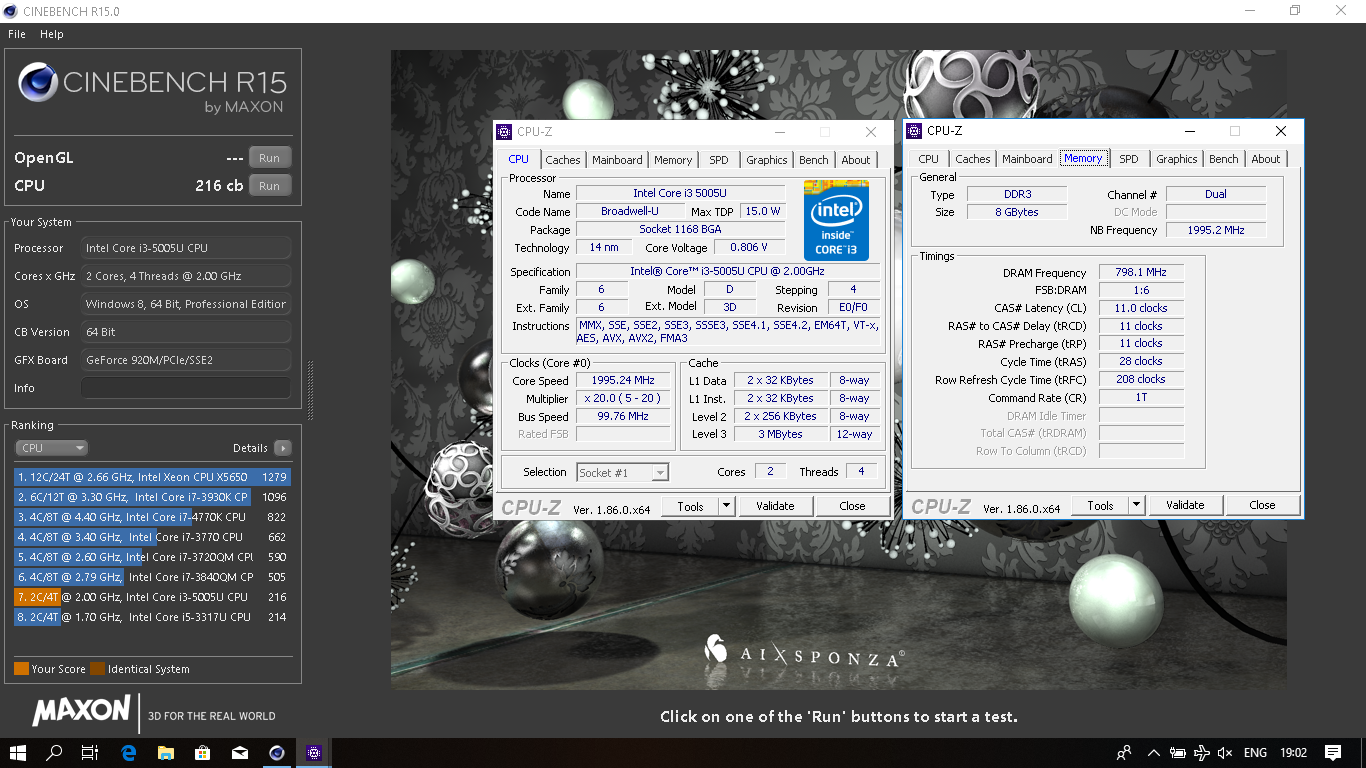Select CPU tab in Memory CPU-Z window
The image size is (1366, 768).
point(929,159)
